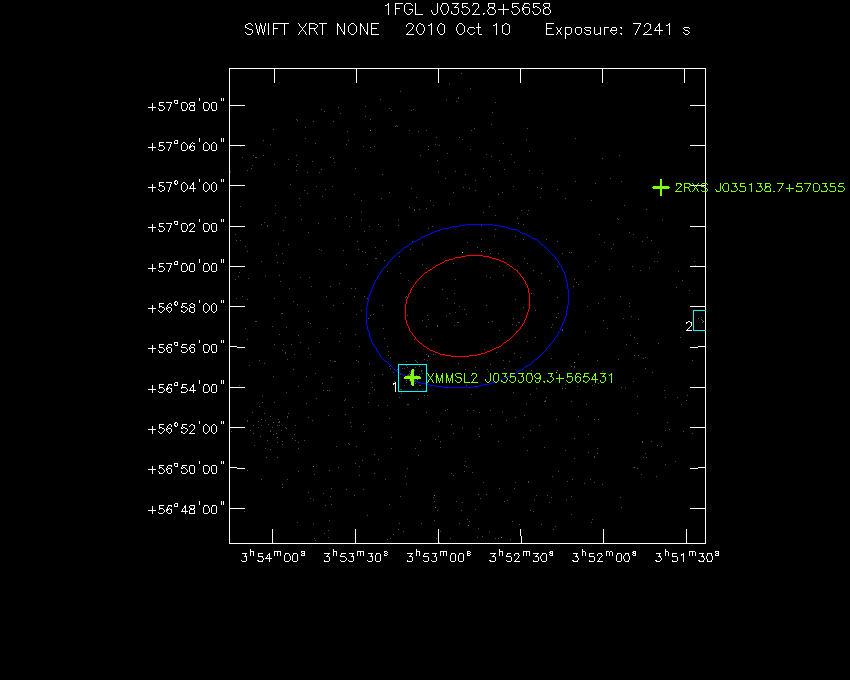Click the right ascension label 3h51m30s
This screenshot has height=680, width=850.
(687, 557)
